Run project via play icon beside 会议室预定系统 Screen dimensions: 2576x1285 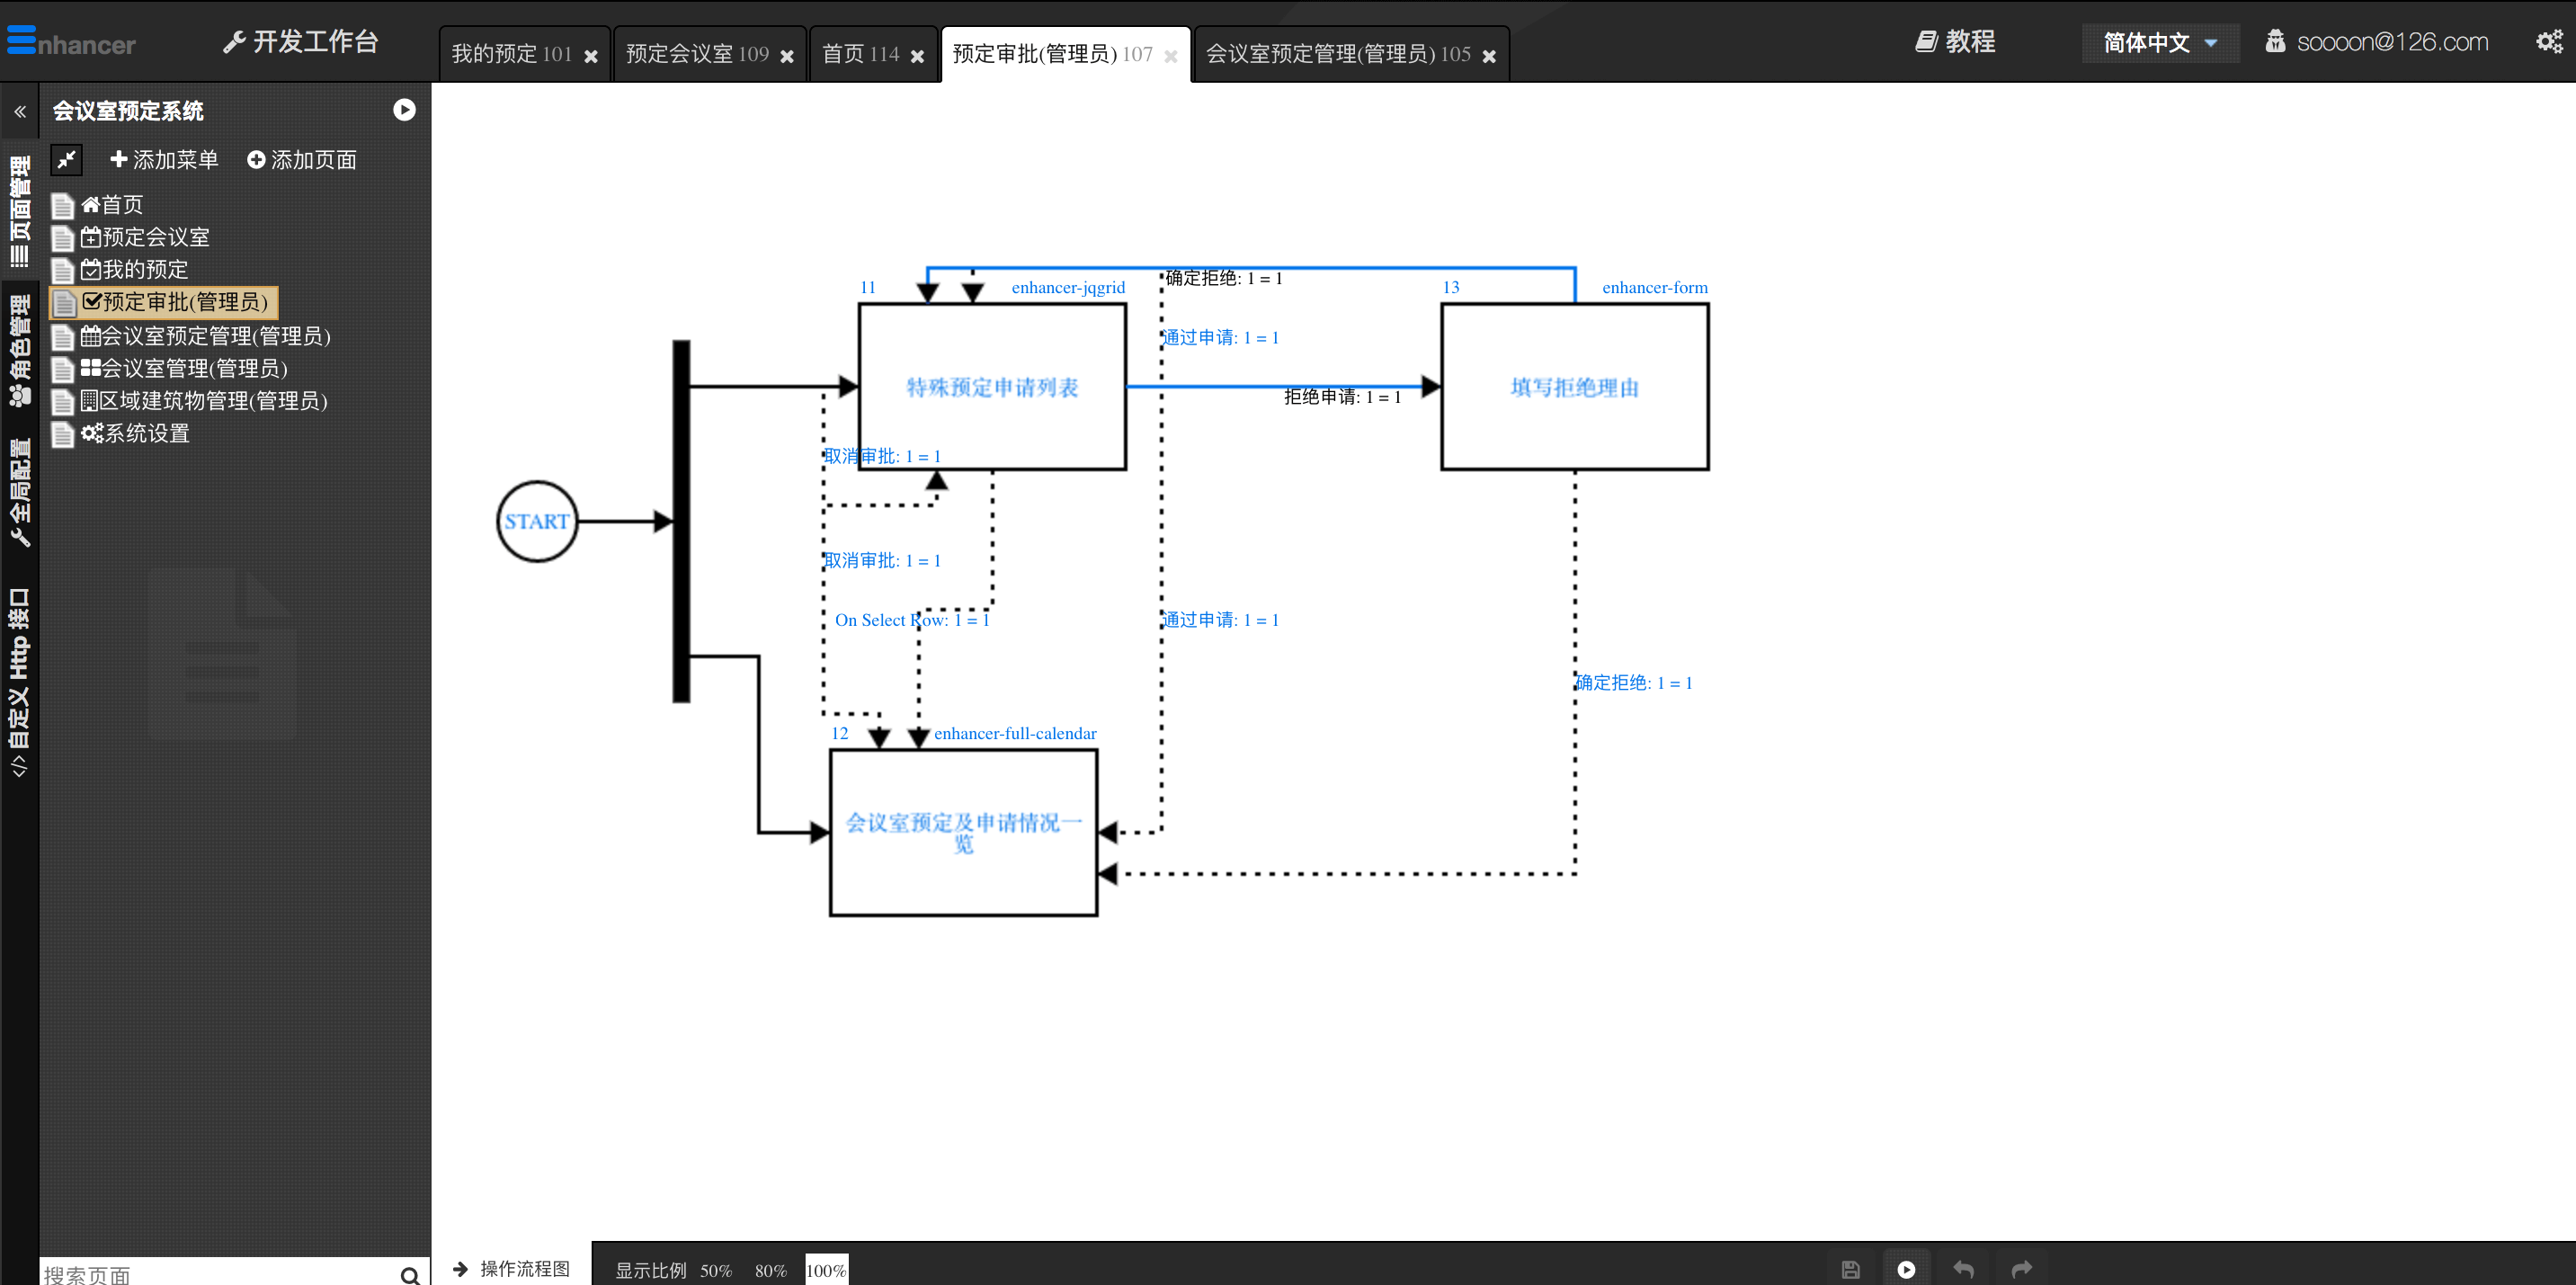(404, 110)
